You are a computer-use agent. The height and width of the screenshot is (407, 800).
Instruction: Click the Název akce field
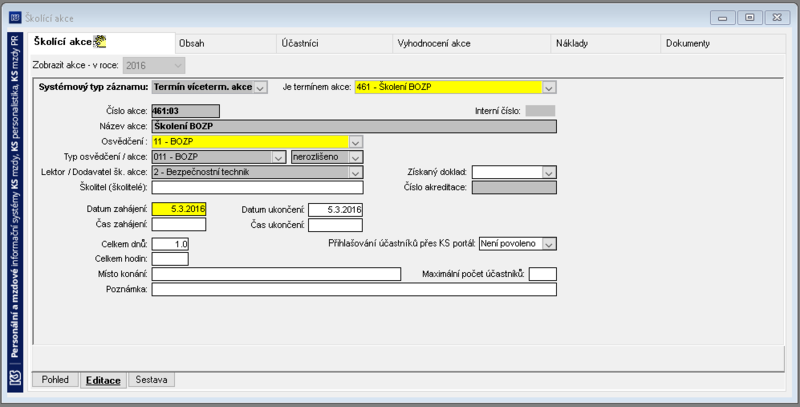click(354, 126)
